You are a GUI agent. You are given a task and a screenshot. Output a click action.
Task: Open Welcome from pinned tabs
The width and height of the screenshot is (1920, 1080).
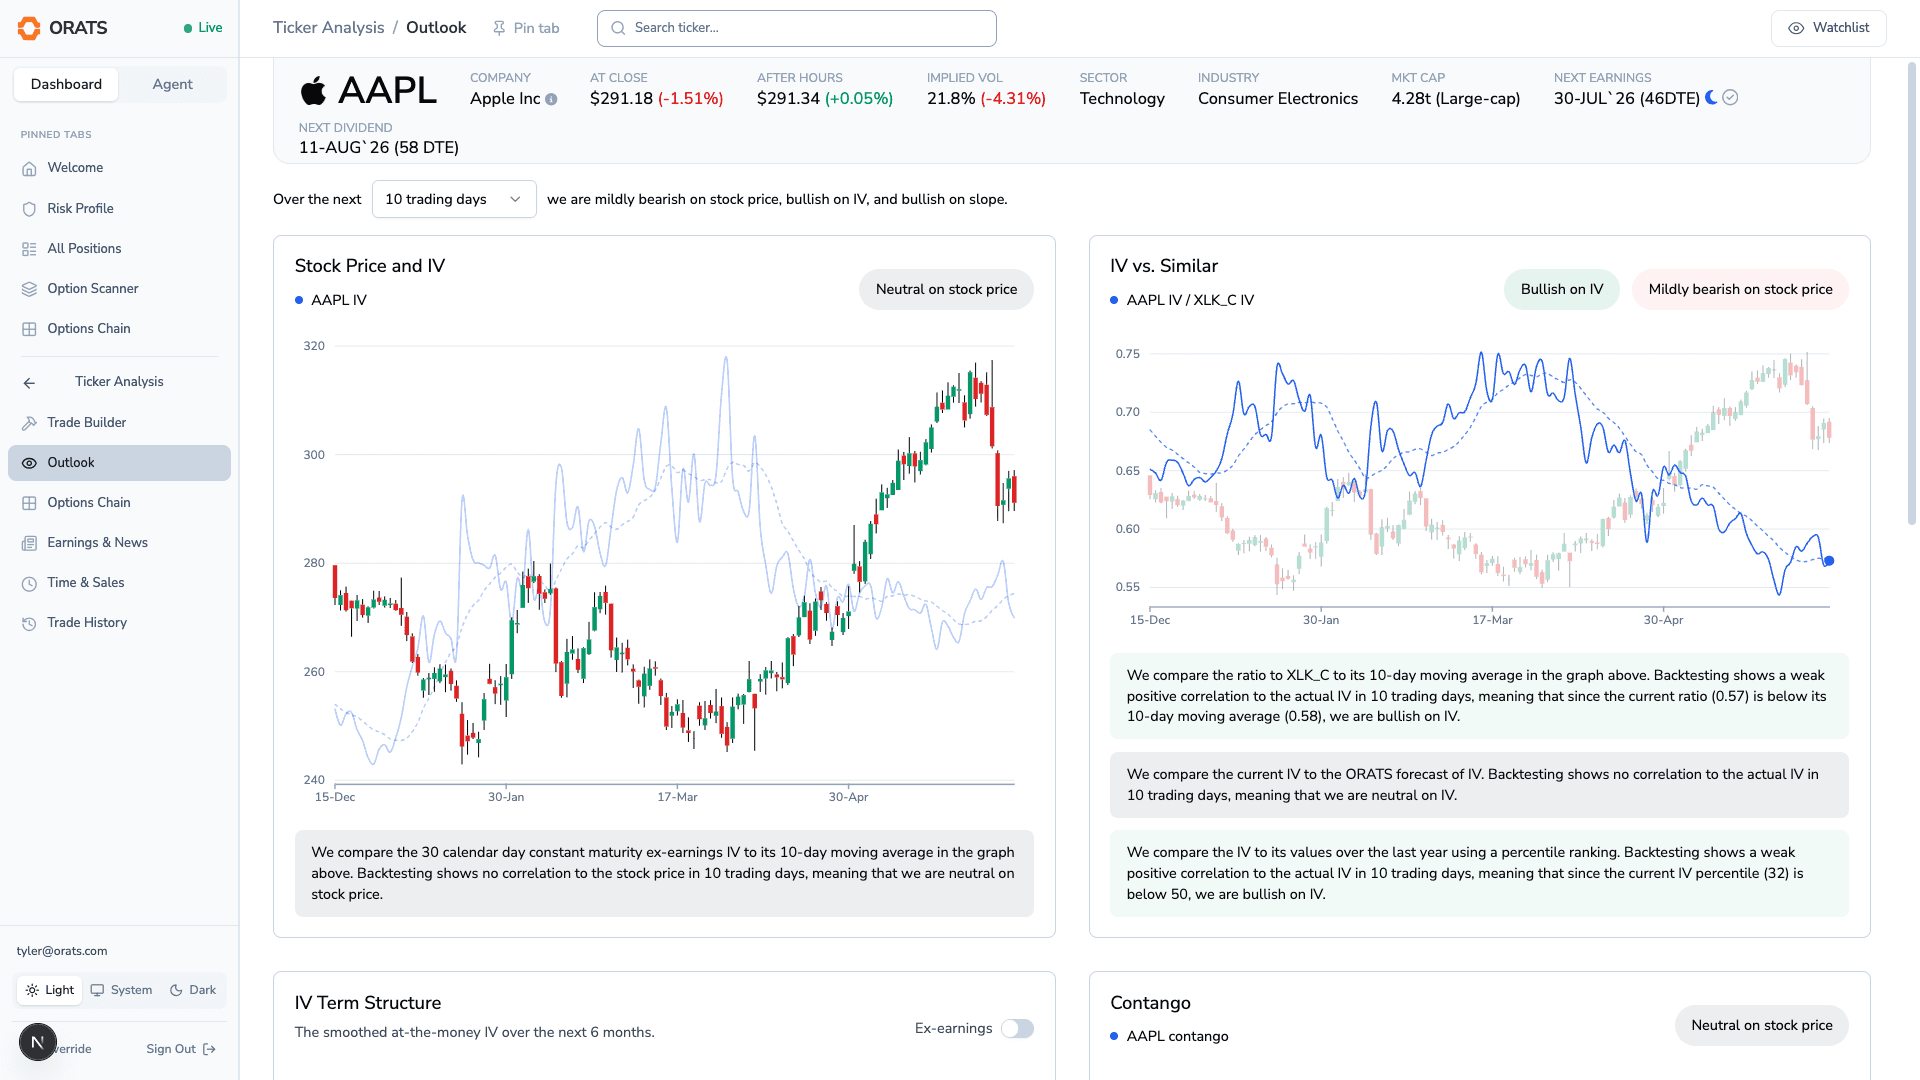119,168
